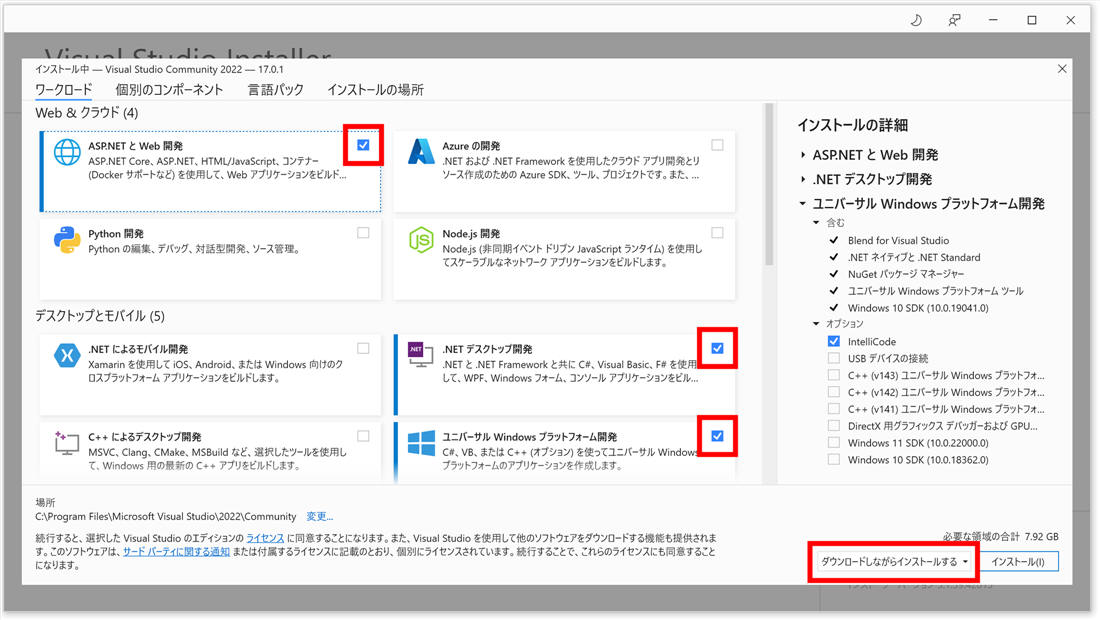Switch to the 個別のコンポーネント tab
Screen dimensions: 1100x620
(169, 90)
